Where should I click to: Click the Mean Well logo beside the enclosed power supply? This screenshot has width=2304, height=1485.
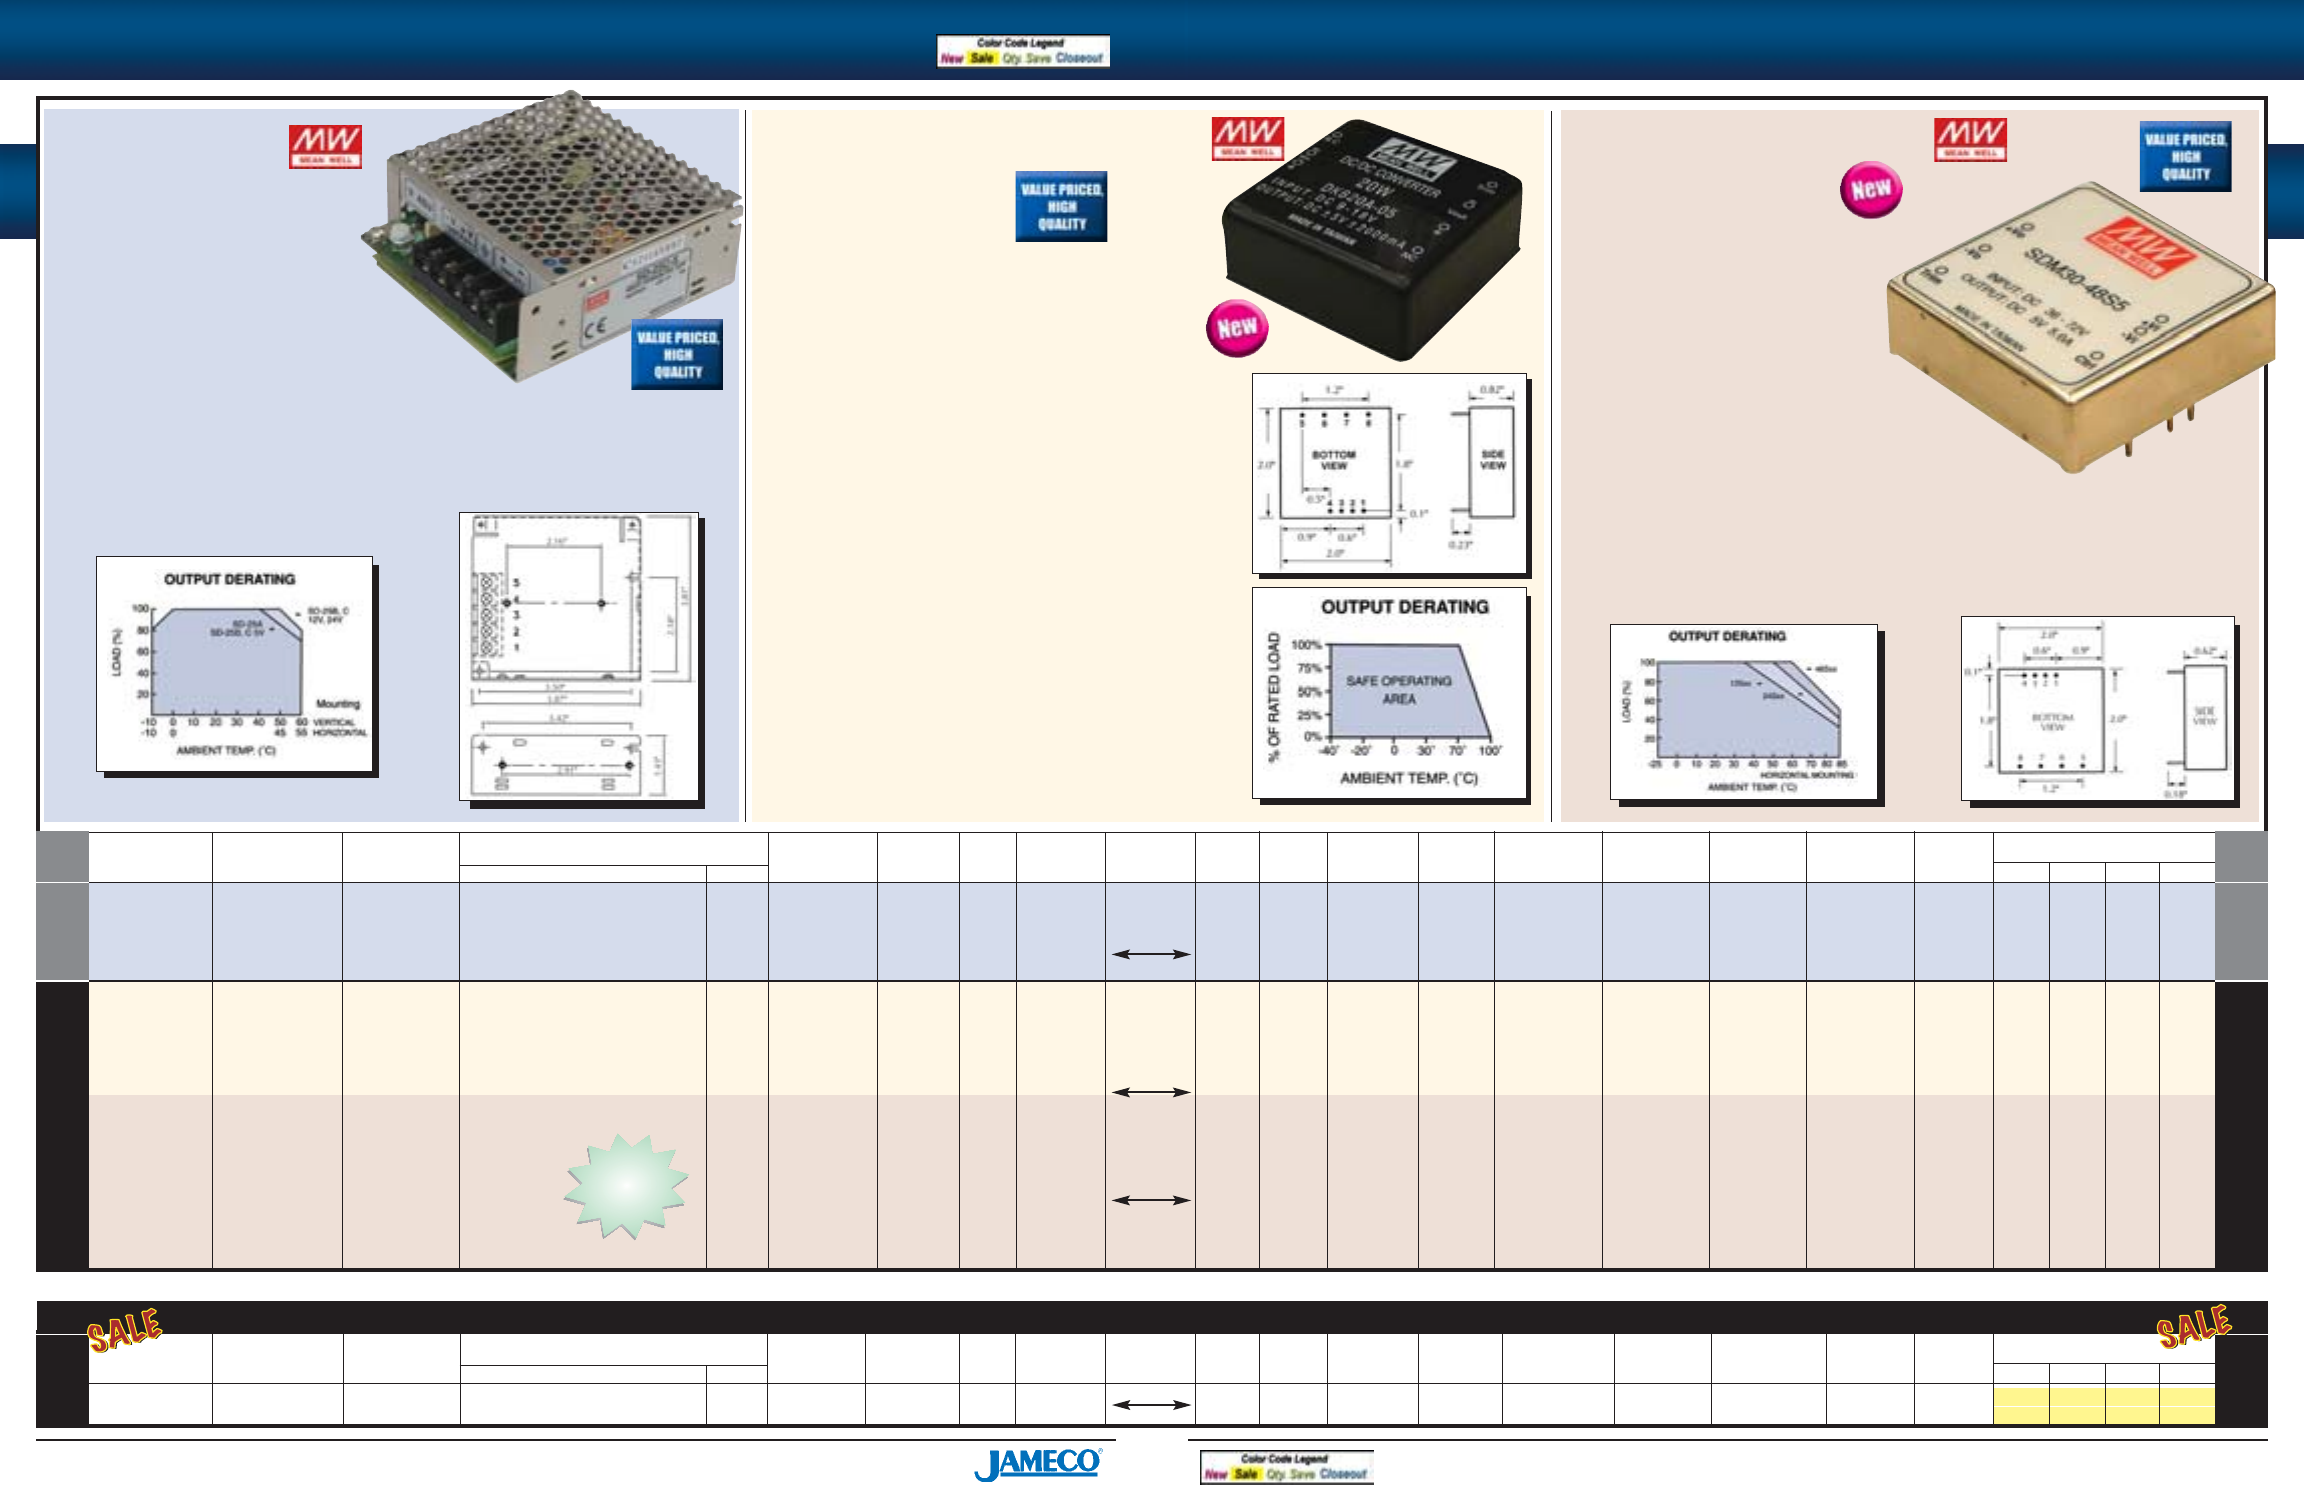325,146
